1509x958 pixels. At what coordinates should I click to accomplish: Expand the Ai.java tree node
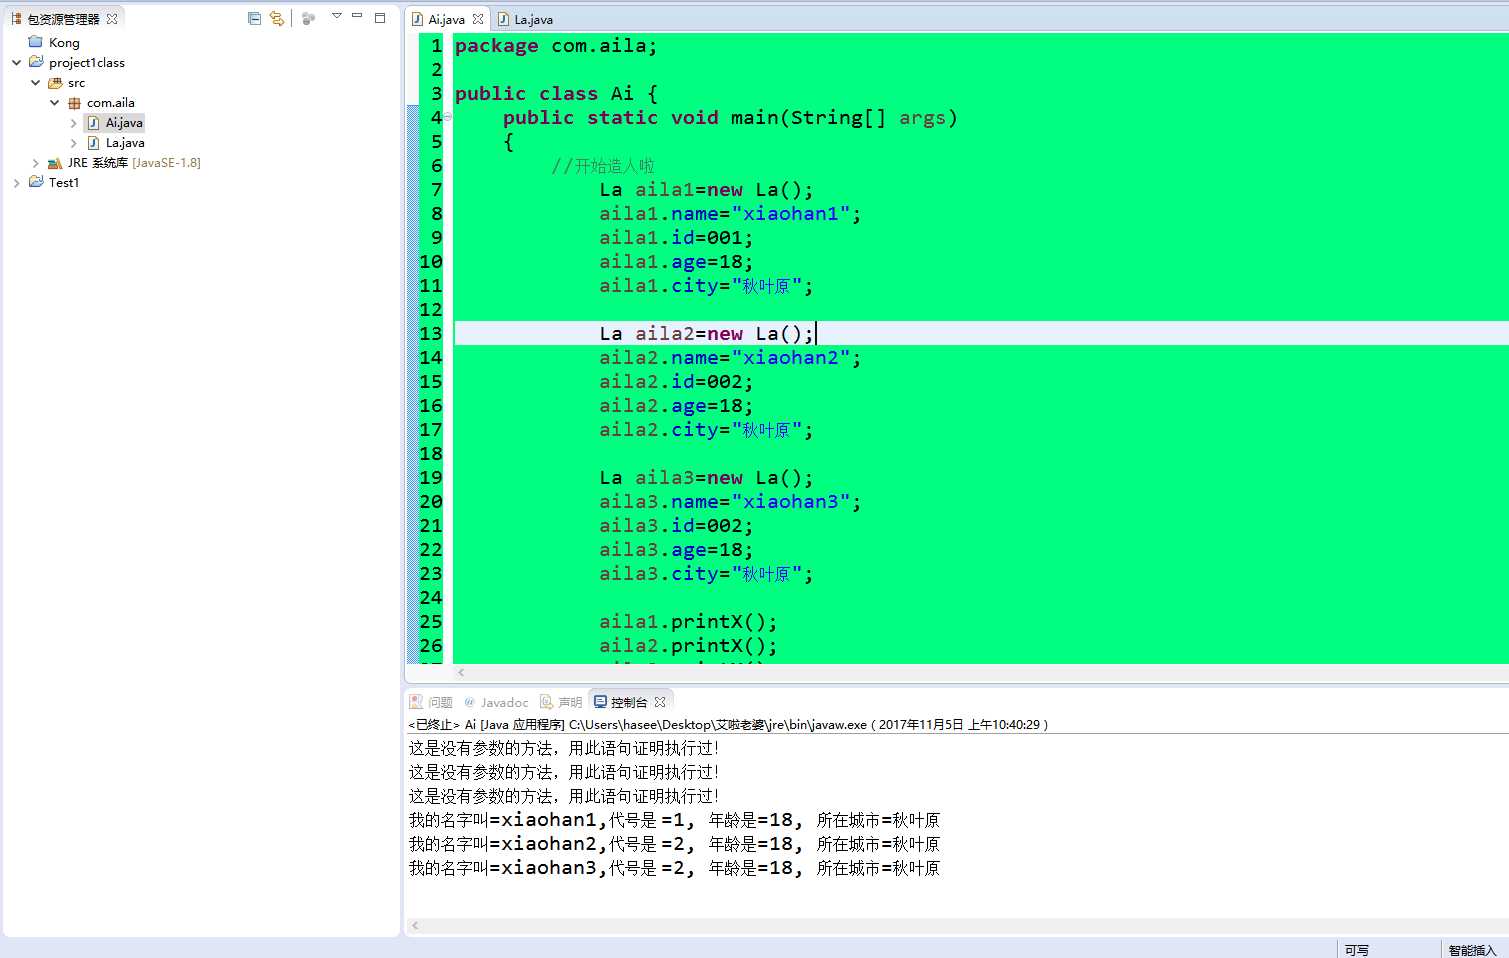tap(73, 122)
